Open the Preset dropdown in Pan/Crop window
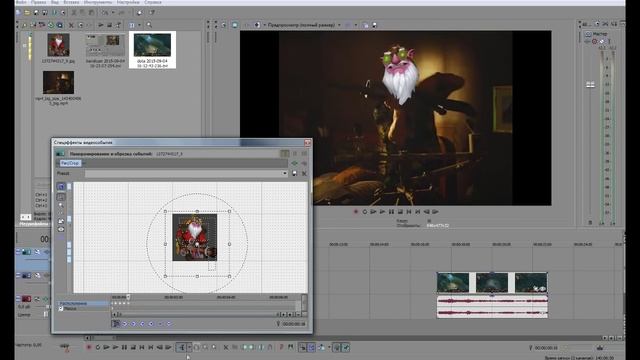The height and width of the screenshot is (360, 640). point(186,173)
